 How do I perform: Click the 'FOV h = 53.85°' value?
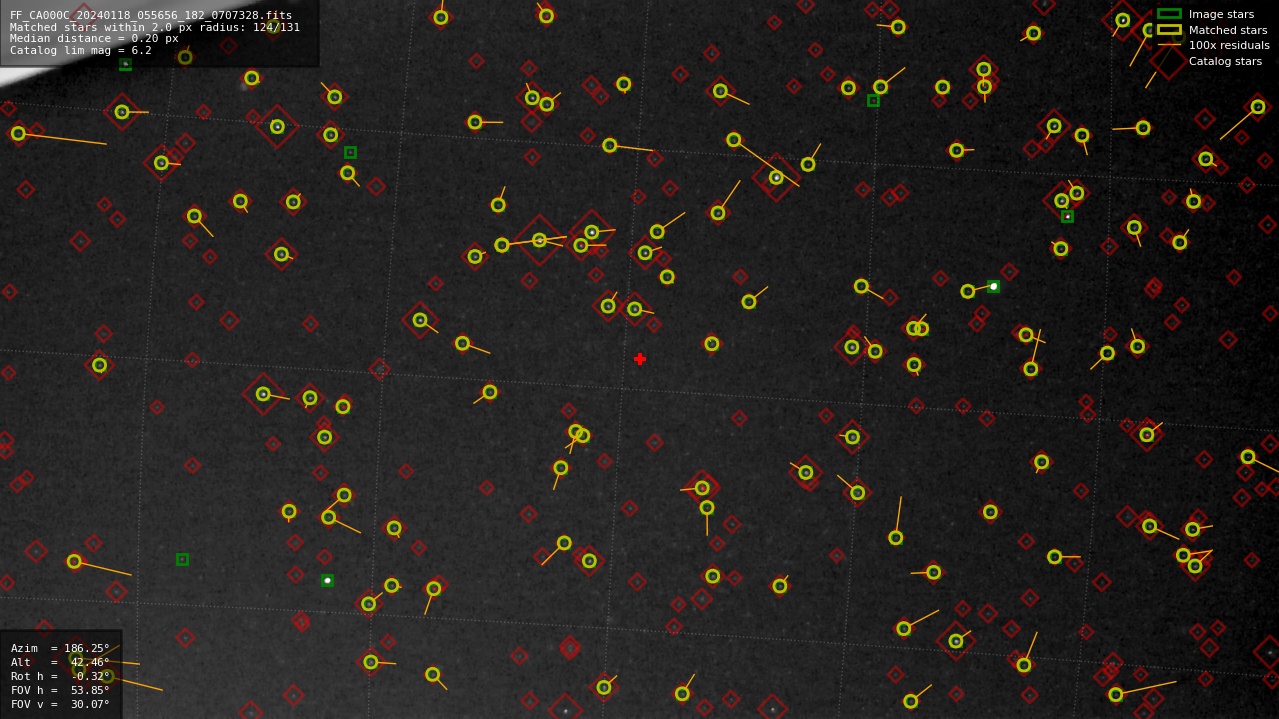60,690
